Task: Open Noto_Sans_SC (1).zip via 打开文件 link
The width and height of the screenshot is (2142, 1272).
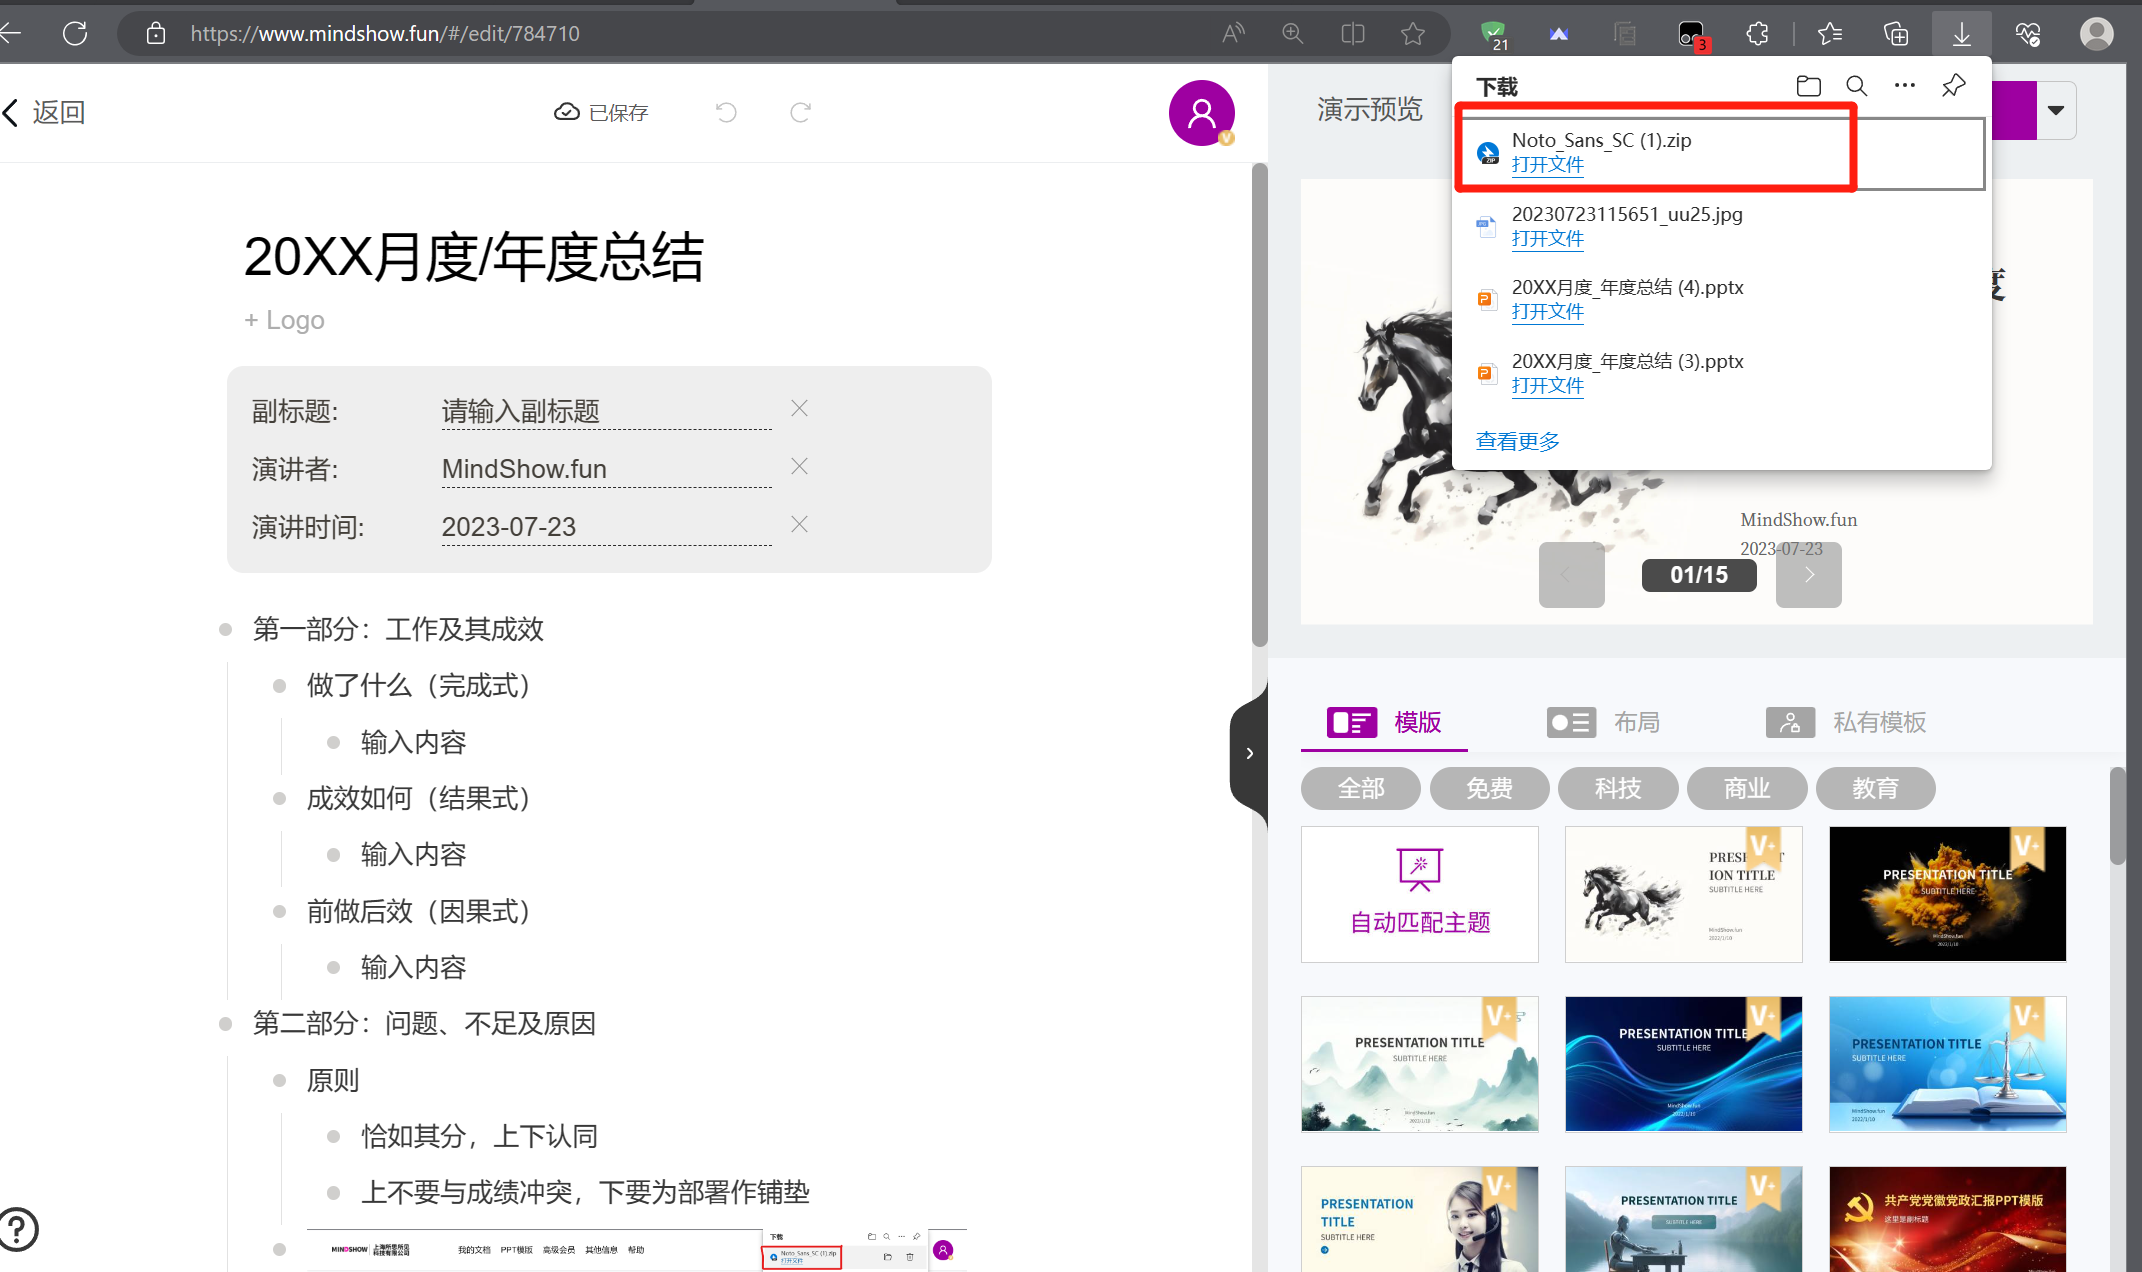Action: coord(1547,164)
